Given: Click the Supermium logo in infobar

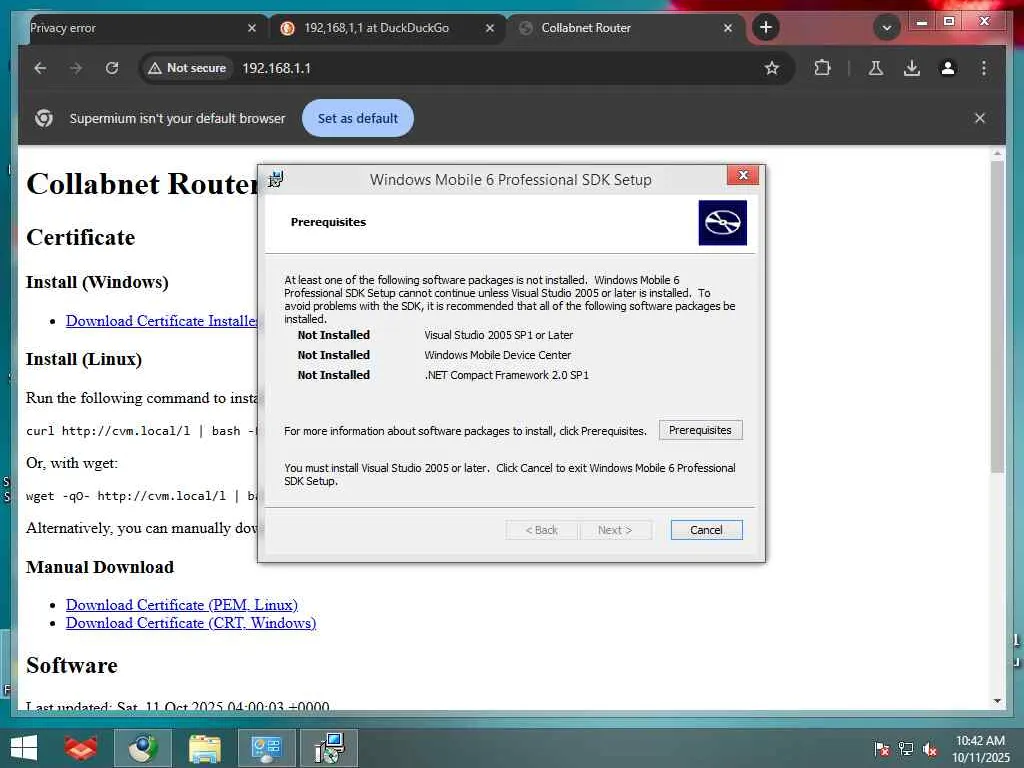Looking at the screenshot, I should pos(44,118).
